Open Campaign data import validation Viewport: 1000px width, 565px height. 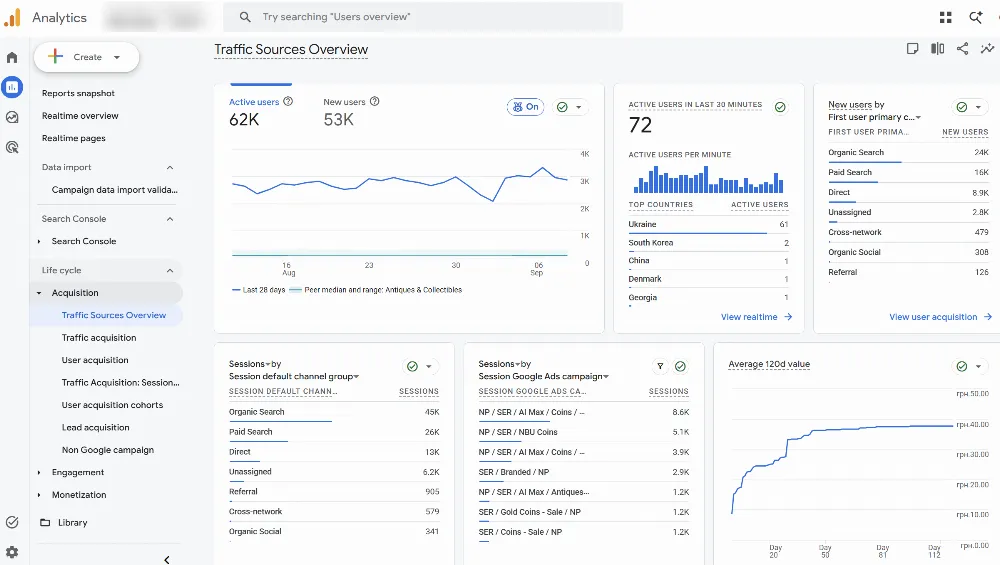click(115, 190)
